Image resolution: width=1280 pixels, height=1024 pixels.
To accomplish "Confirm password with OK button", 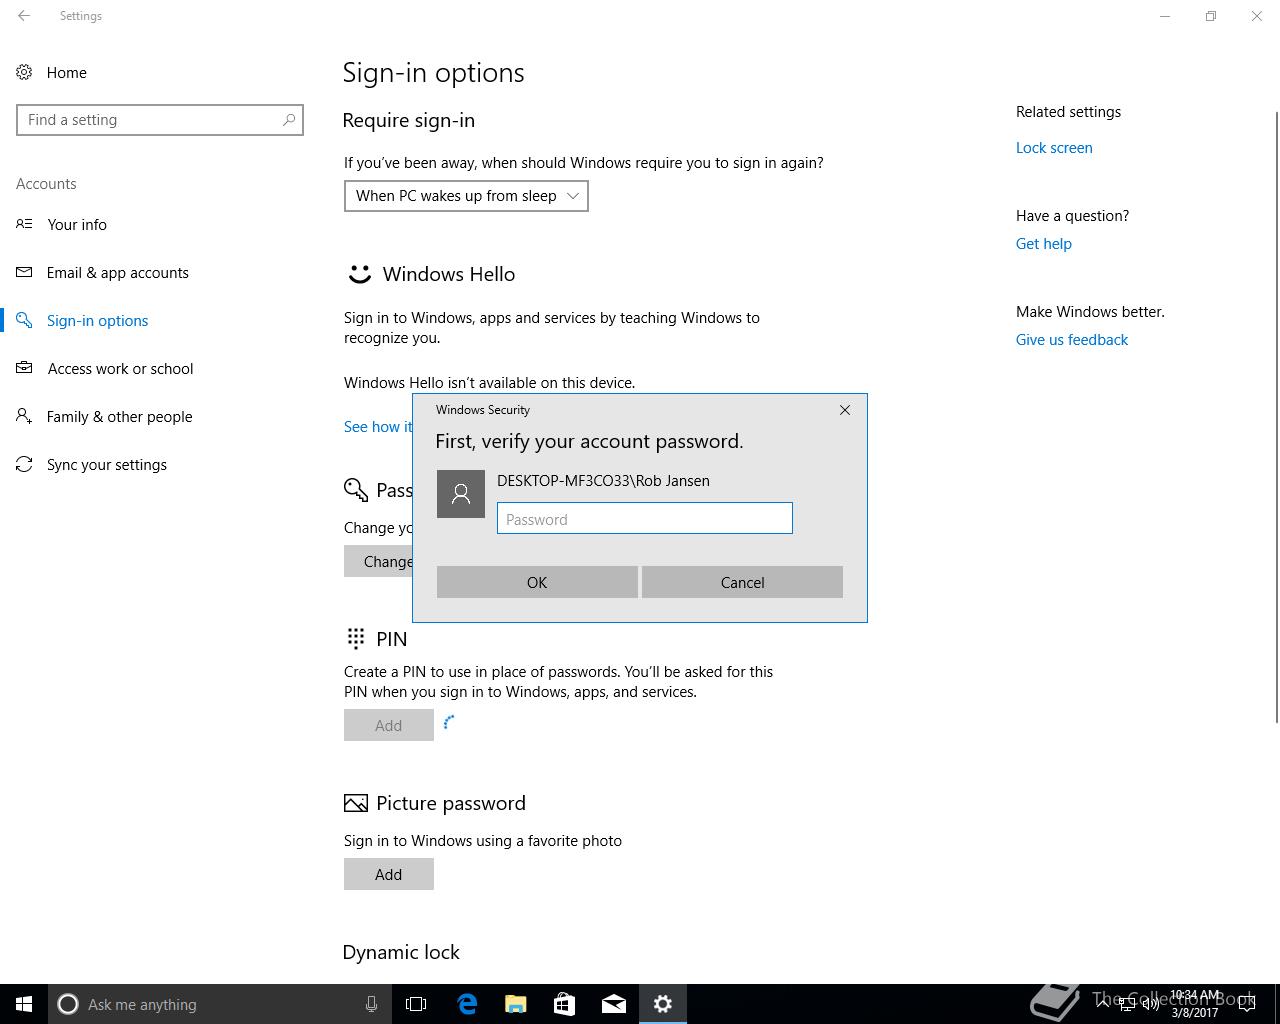I will click(537, 582).
